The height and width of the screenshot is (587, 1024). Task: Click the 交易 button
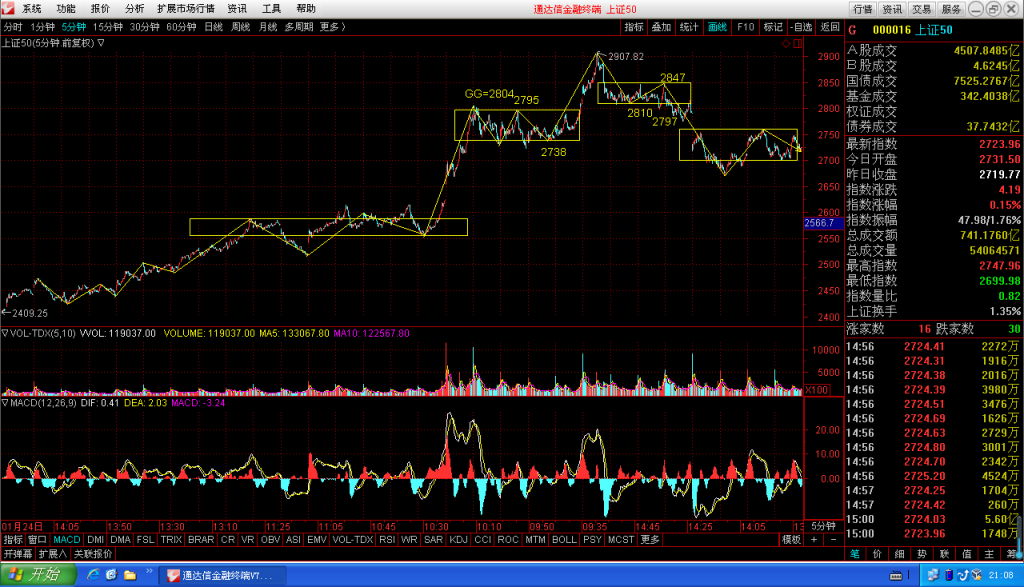tap(921, 8)
